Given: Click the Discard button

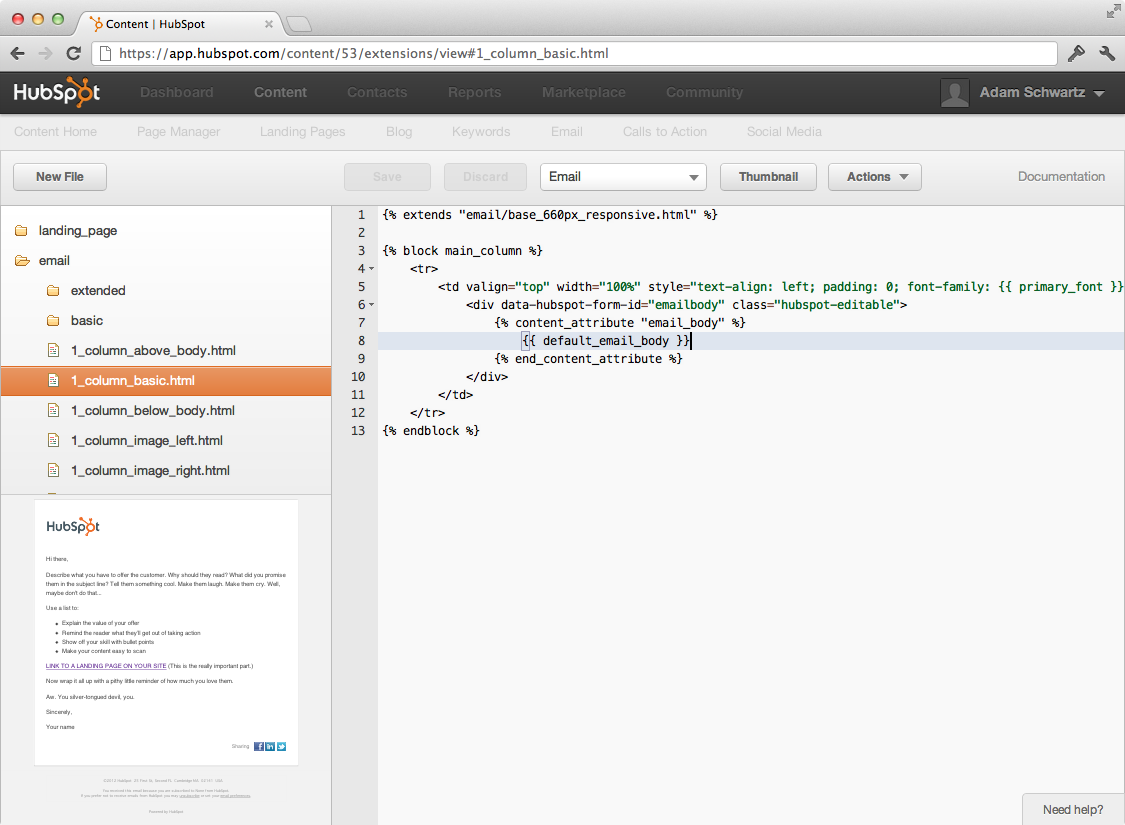Looking at the screenshot, I should (485, 177).
